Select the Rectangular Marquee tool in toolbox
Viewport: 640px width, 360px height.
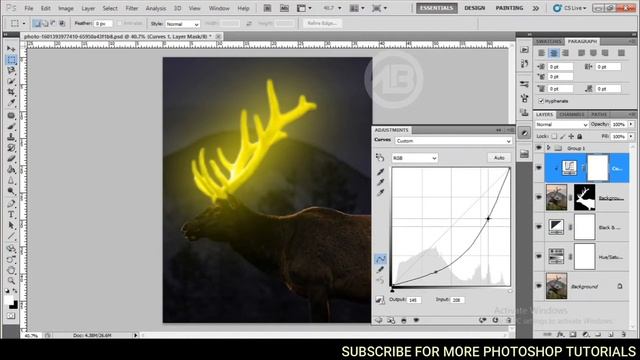tap(11, 60)
